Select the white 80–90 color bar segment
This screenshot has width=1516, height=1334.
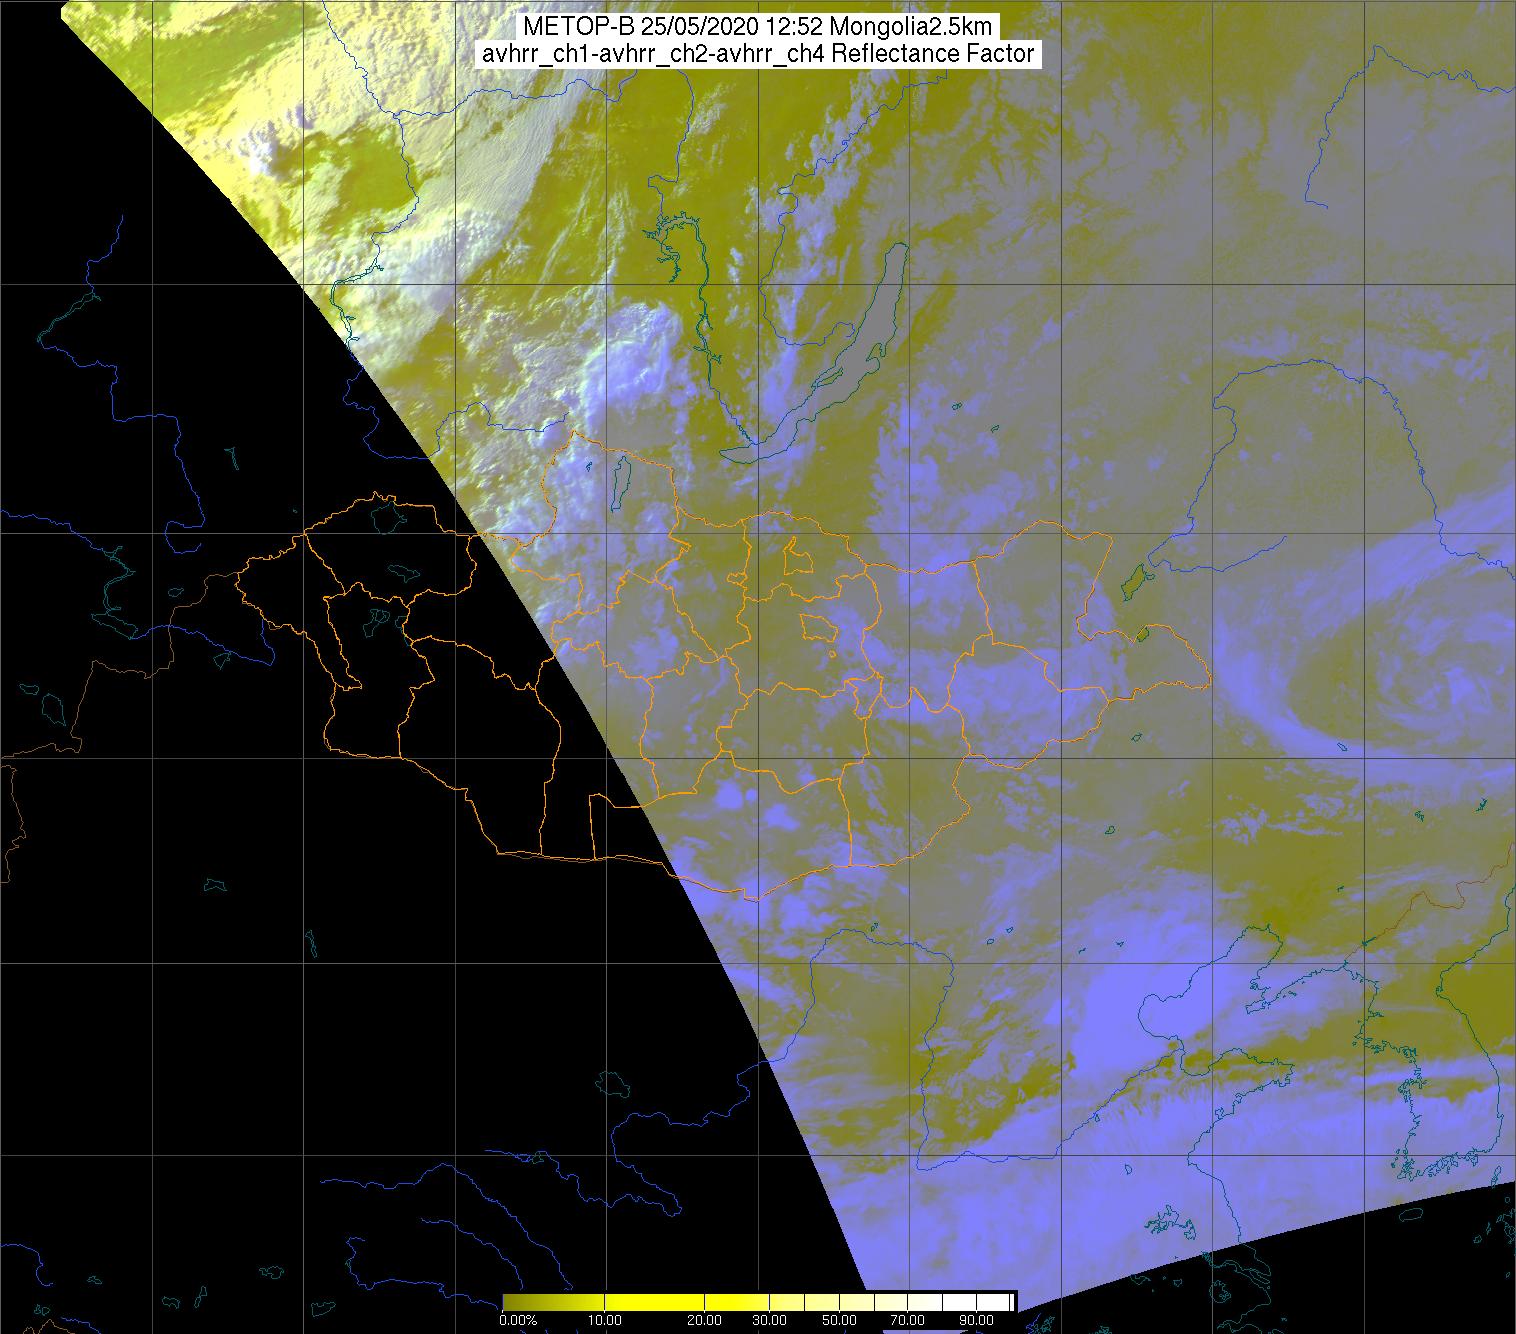pos(959,1302)
